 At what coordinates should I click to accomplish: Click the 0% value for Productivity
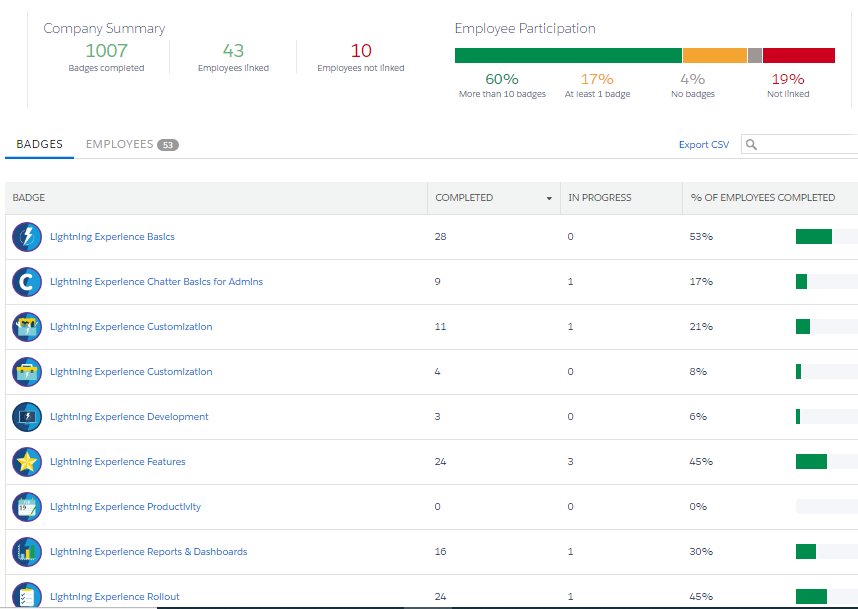tap(698, 506)
